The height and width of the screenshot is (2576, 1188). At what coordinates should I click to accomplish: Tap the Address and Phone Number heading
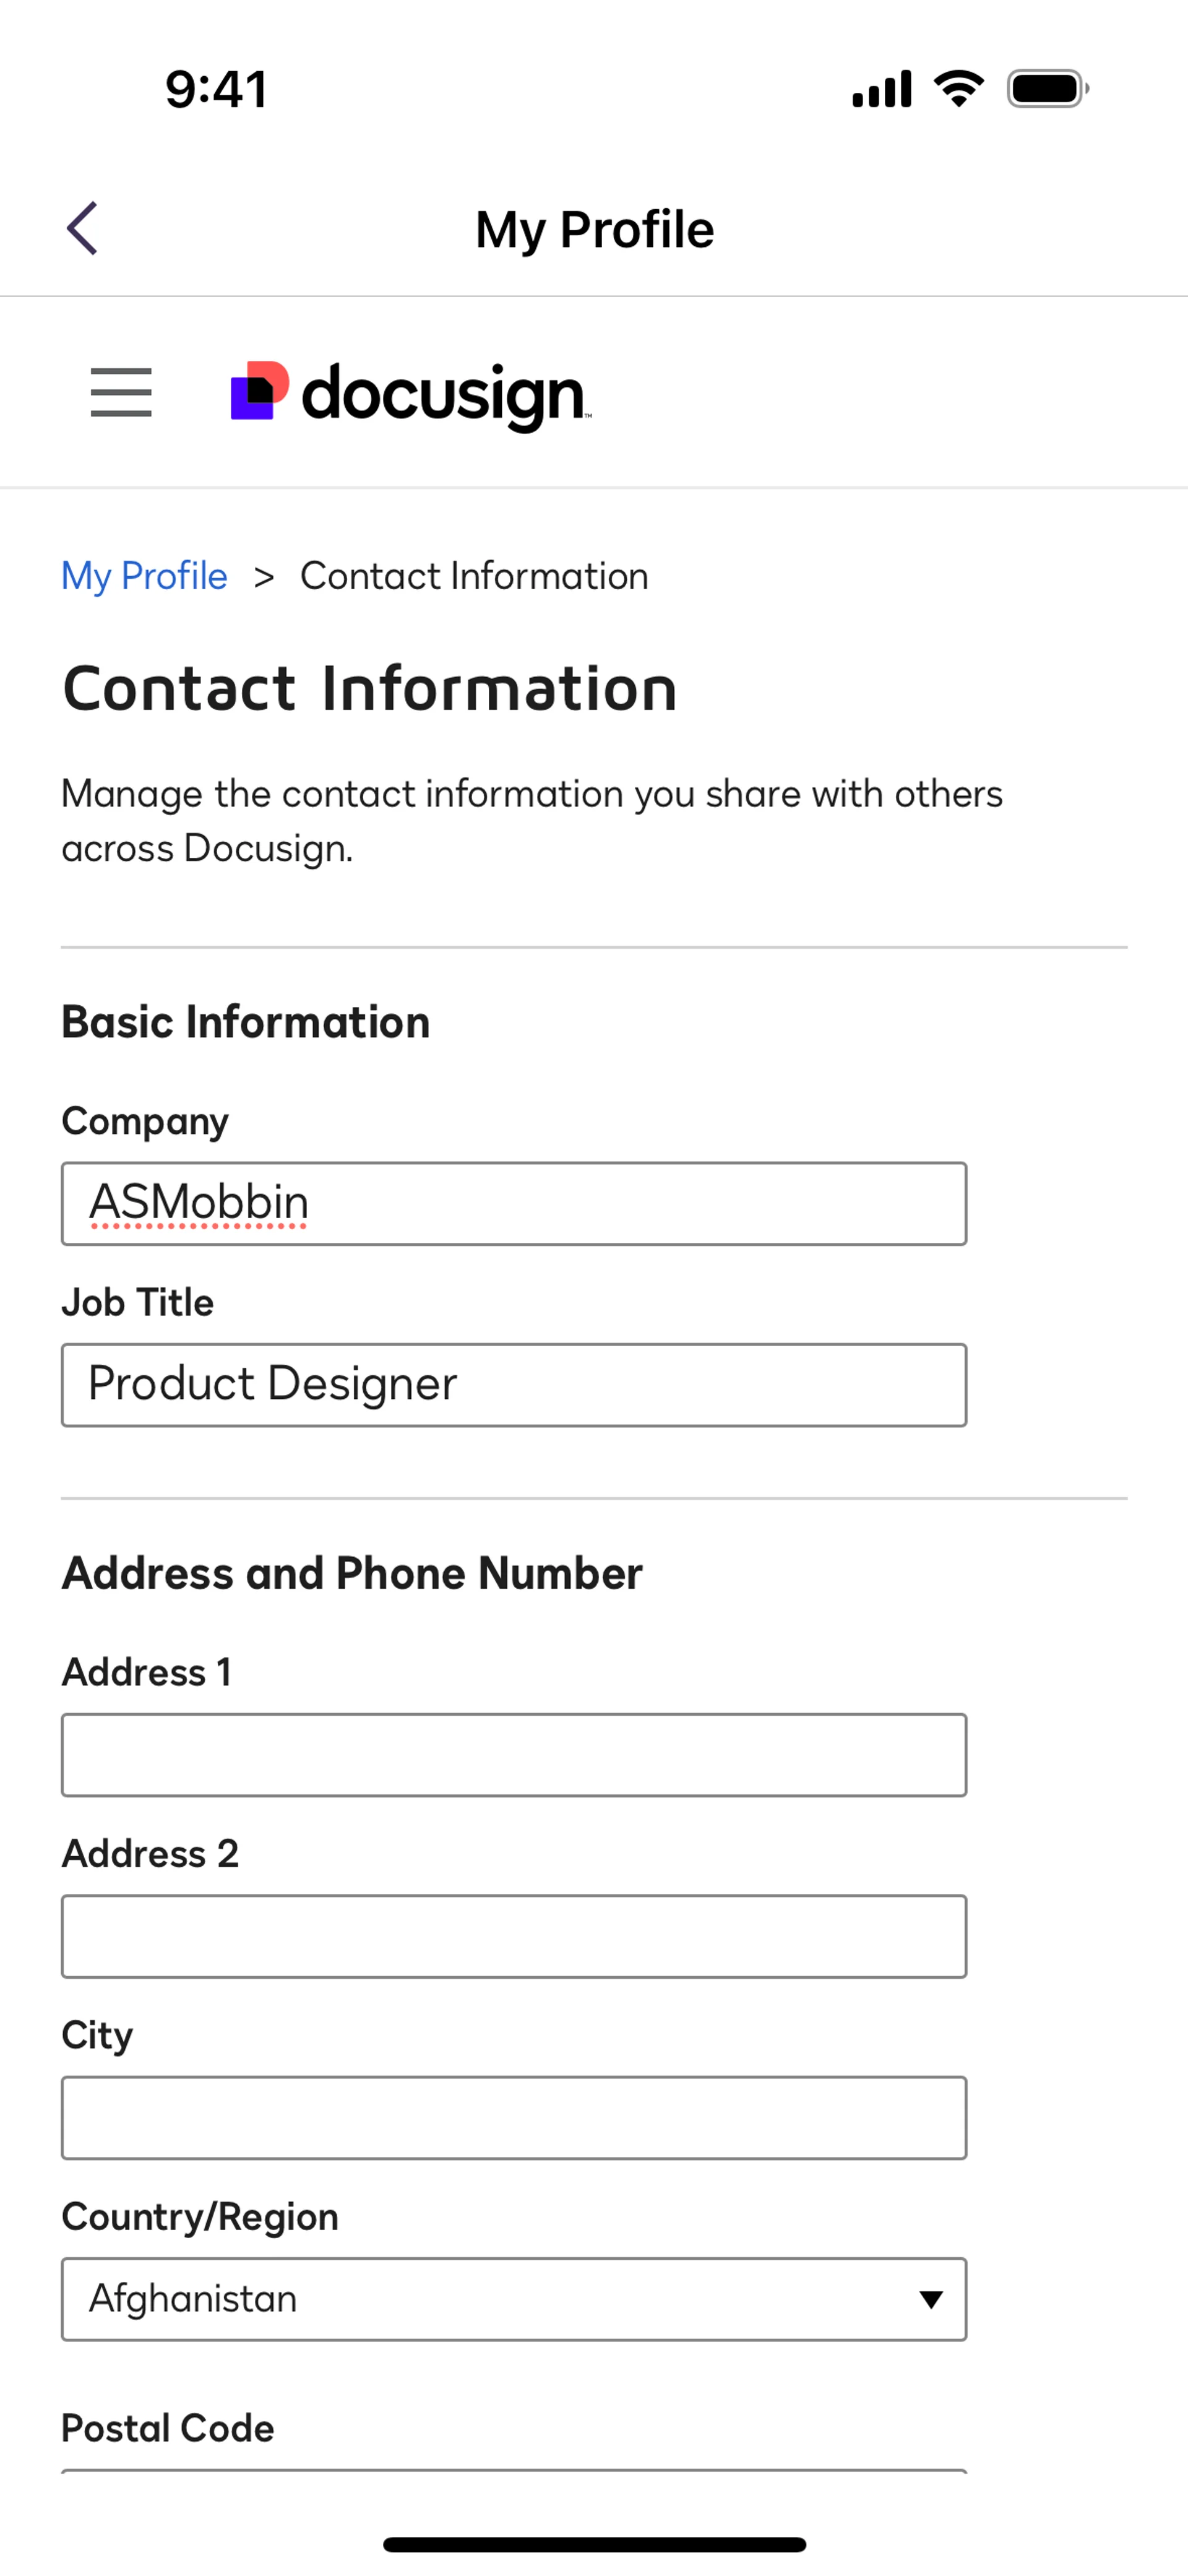click(x=352, y=1573)
